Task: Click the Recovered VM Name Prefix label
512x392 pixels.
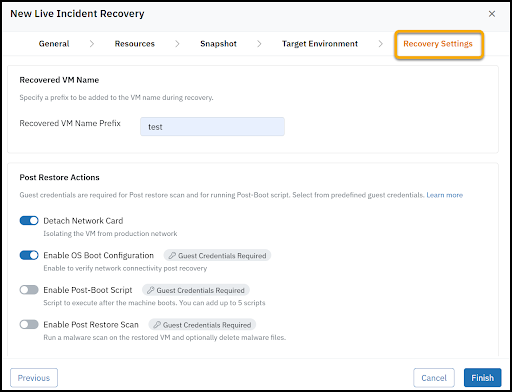Action: pos(70,123)
